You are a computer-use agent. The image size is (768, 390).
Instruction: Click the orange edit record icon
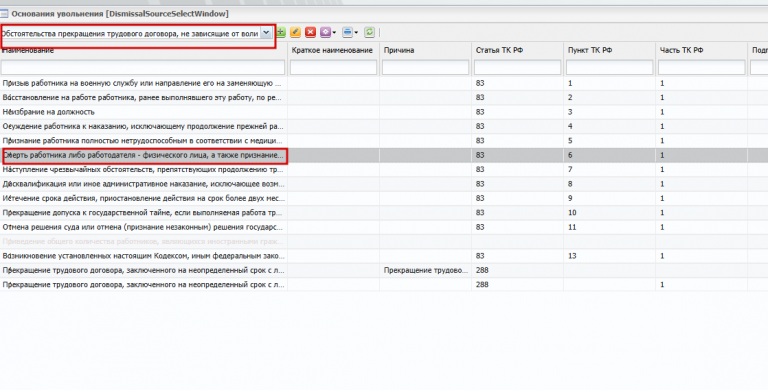[x=295, y=32]
